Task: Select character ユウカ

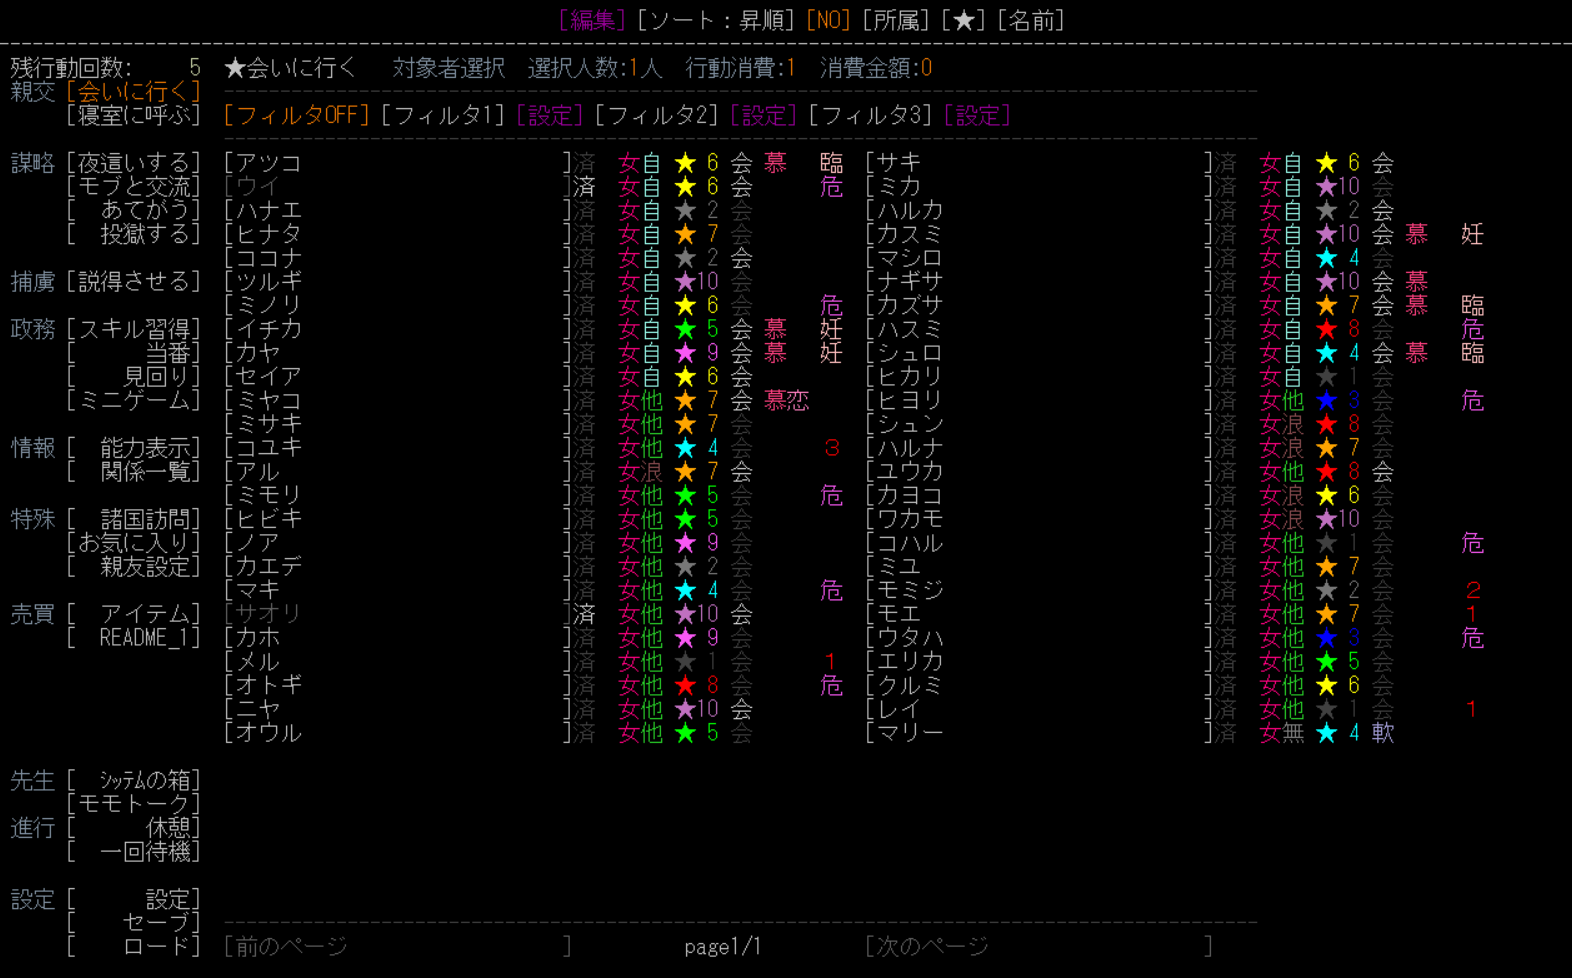Action: (1039, 472)
